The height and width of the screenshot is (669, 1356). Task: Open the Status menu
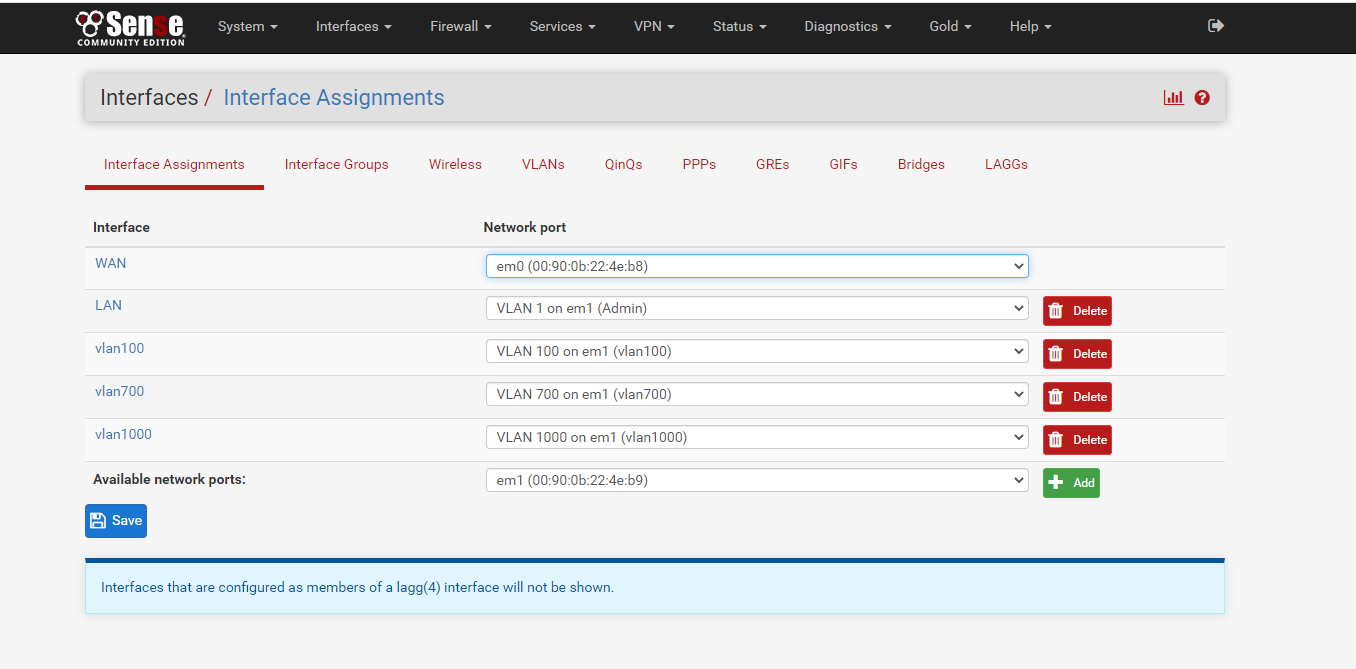(x=739, y=27)
